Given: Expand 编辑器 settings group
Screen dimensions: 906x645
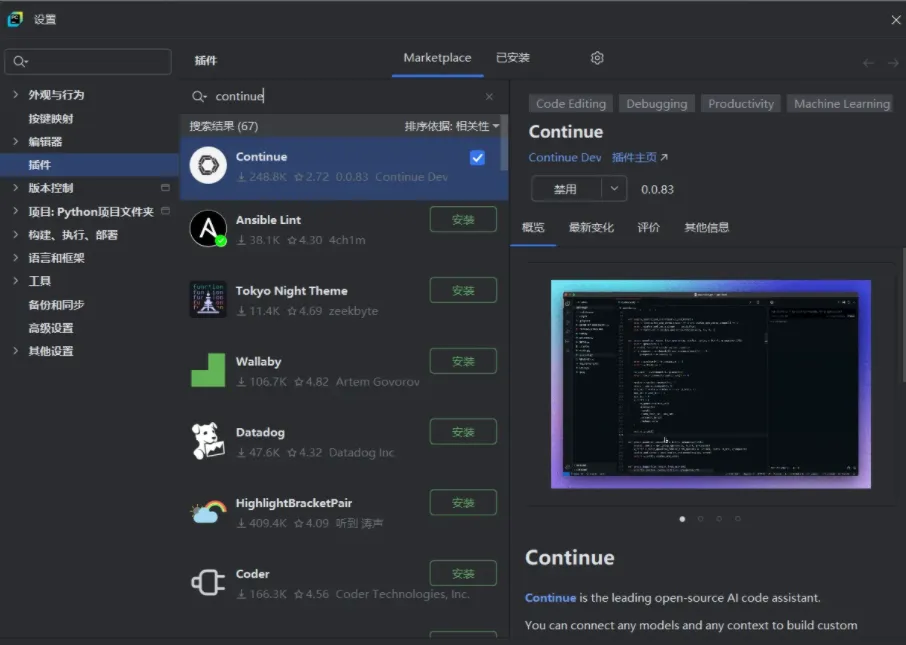Looking at the screenshot, I should tap(16, 141).
